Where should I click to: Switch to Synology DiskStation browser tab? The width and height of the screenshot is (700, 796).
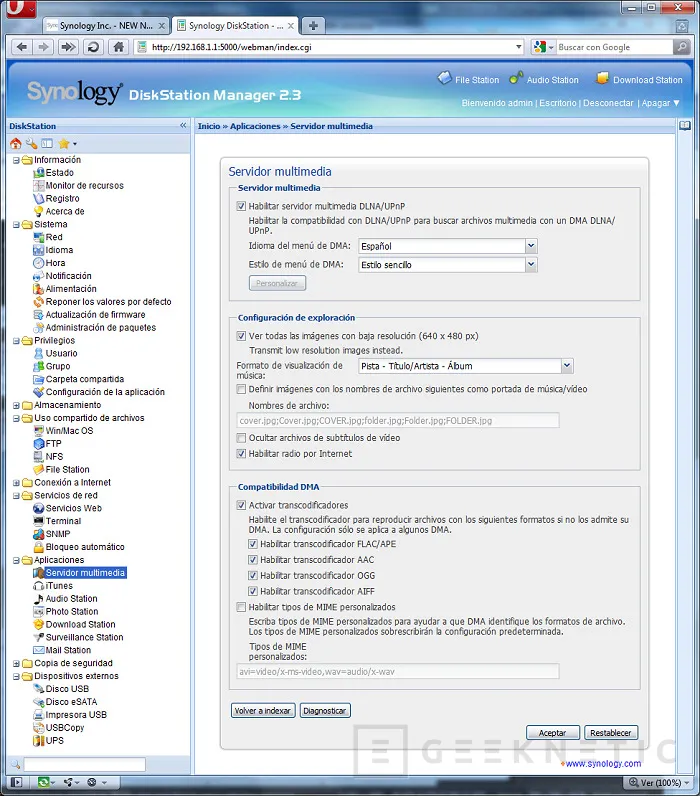tap(235, 25)
